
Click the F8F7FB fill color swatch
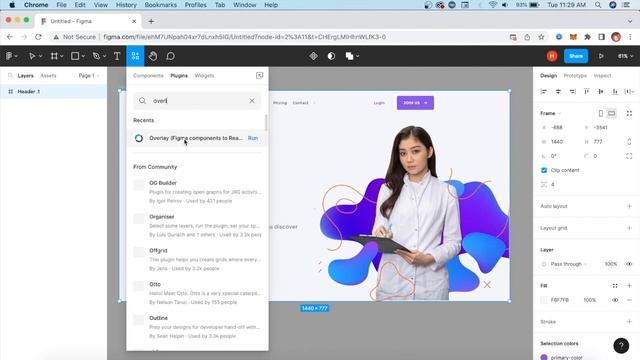pos(544,300)
